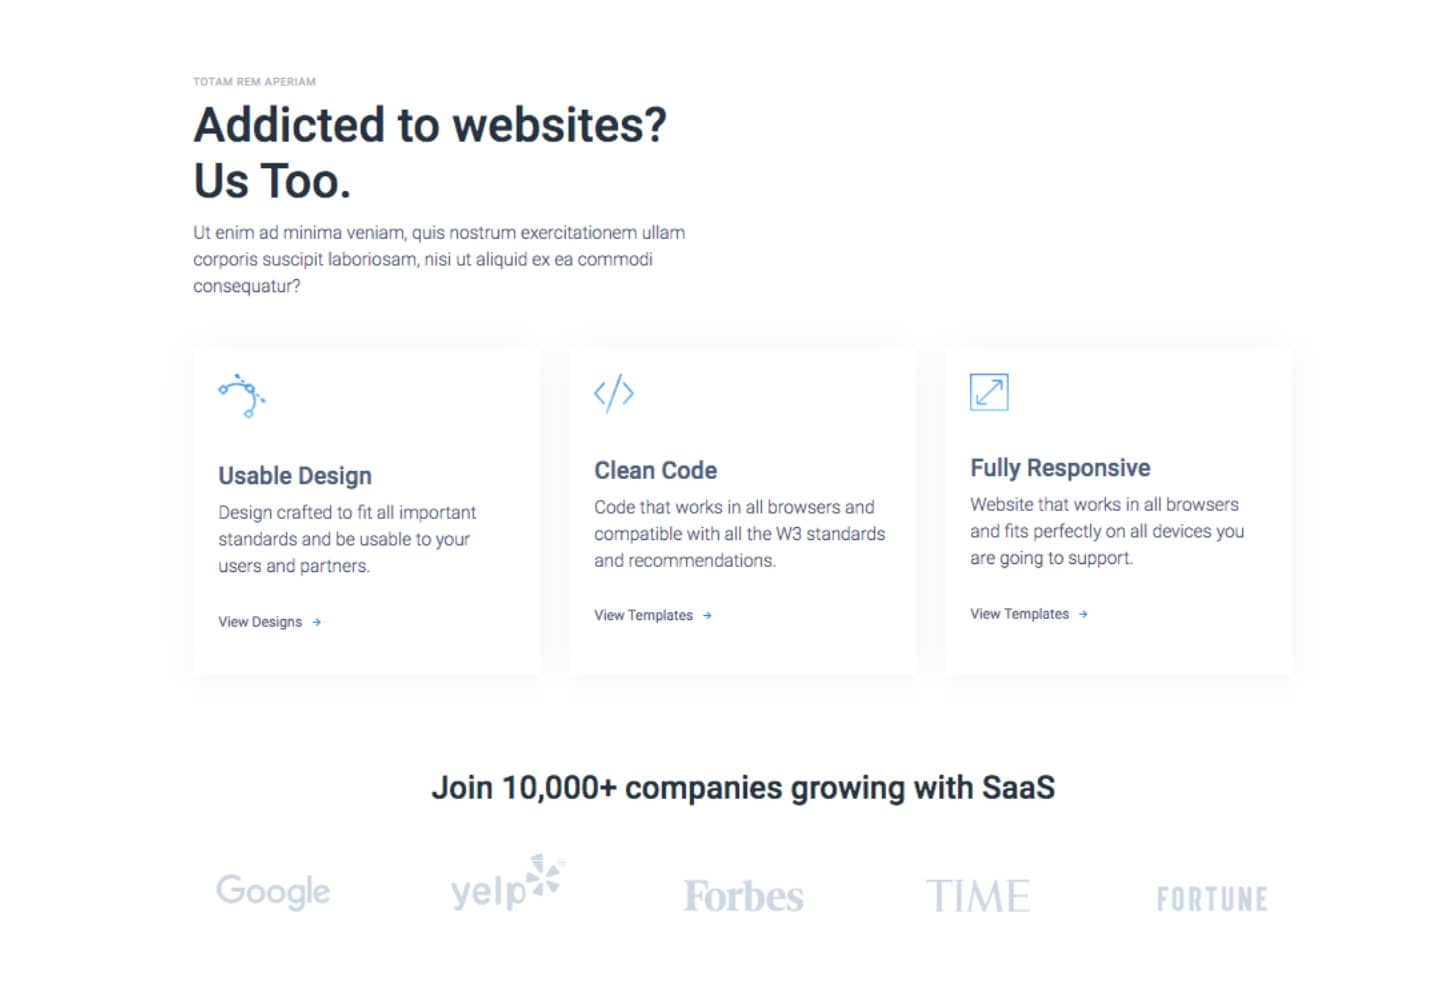
Task: Click the responsive resize arrows icon
Action: [989, 392]
